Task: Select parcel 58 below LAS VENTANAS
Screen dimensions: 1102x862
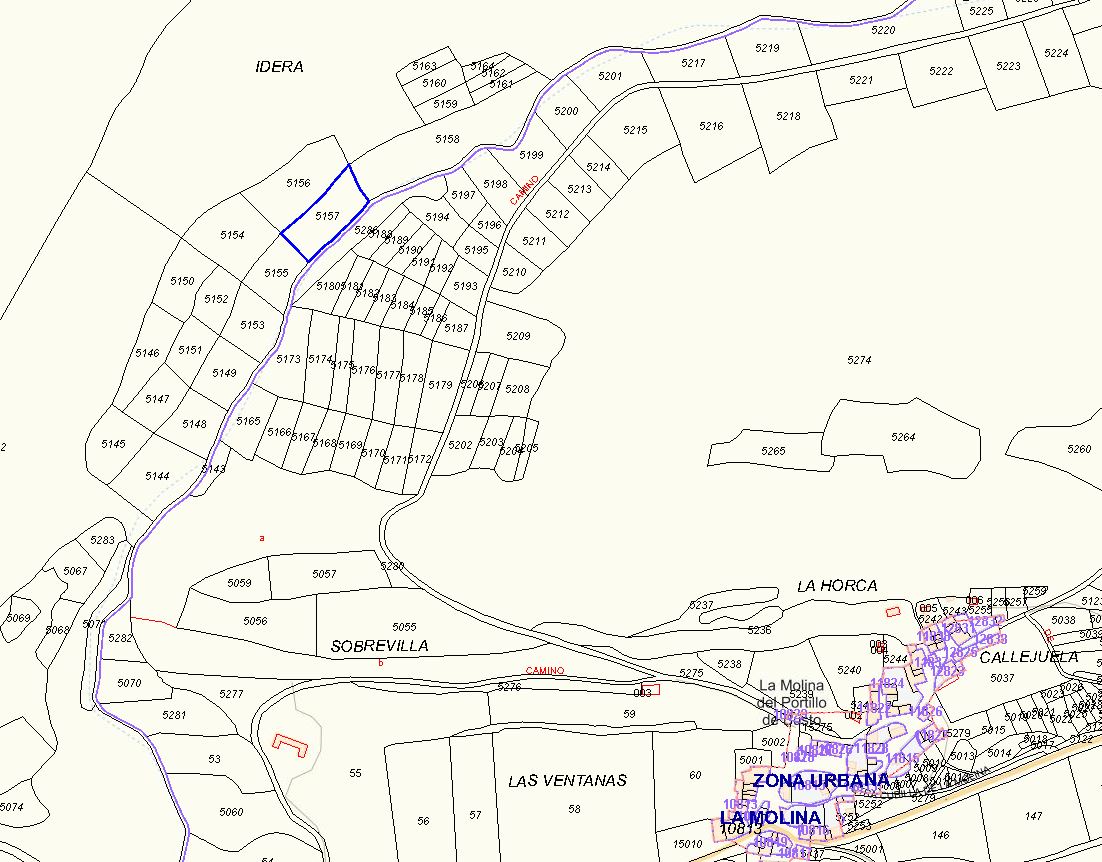Action: pyautogui.click(x=574, y=808)
